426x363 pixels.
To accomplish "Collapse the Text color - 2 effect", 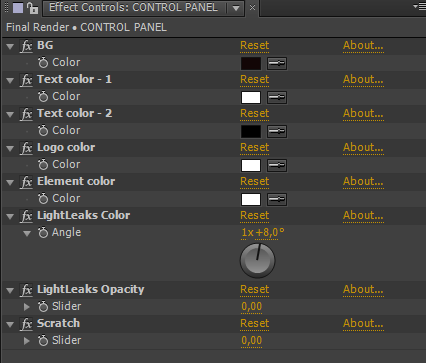I will (x=10, y=114).
